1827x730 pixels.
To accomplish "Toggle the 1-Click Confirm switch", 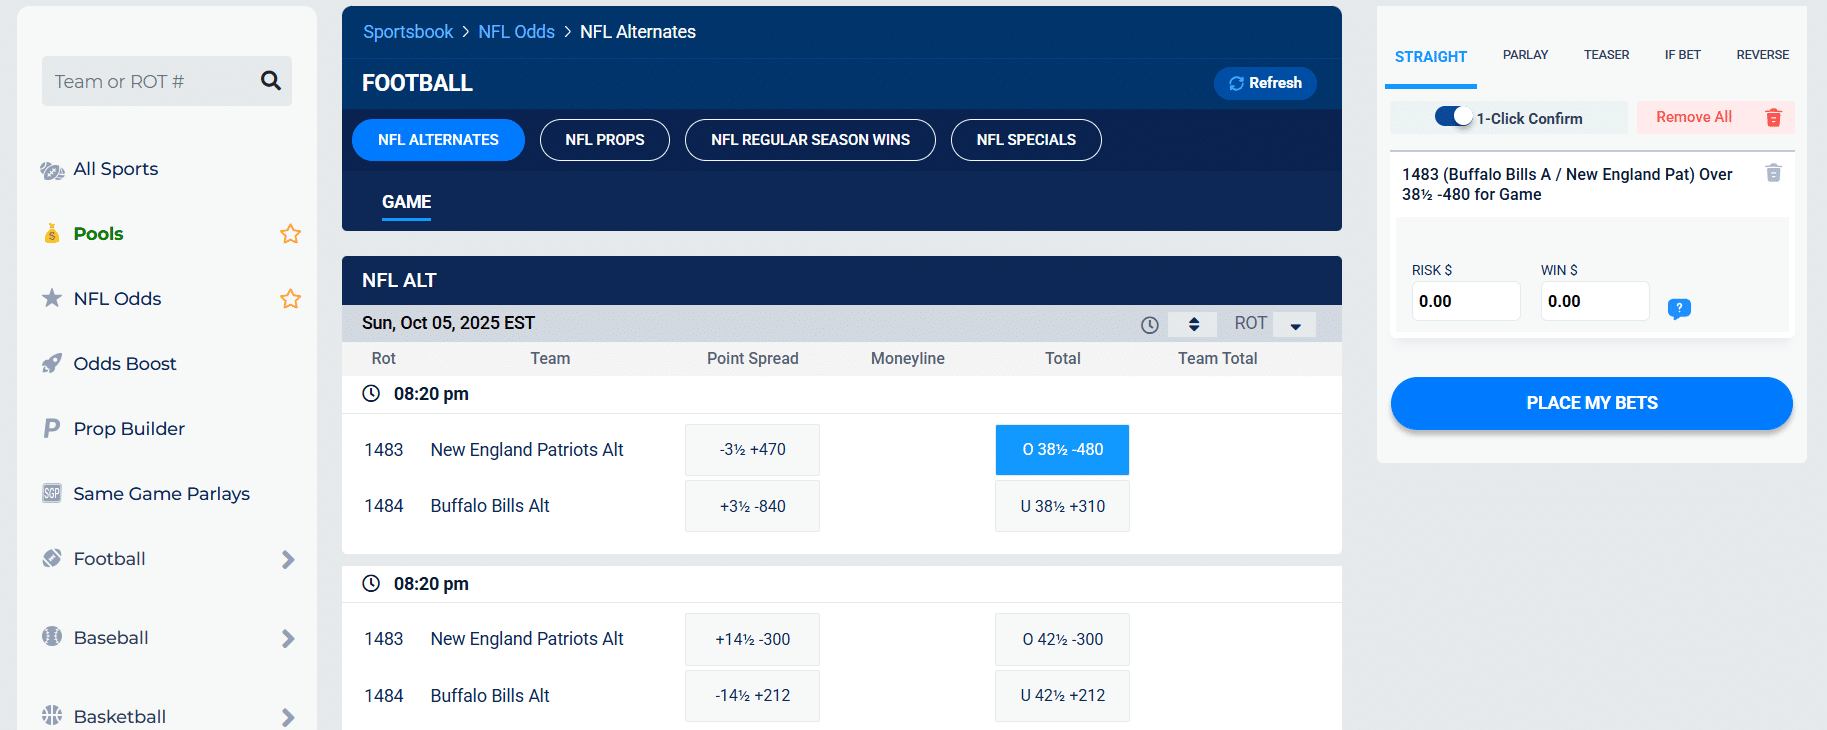I will coord(1453,117).
